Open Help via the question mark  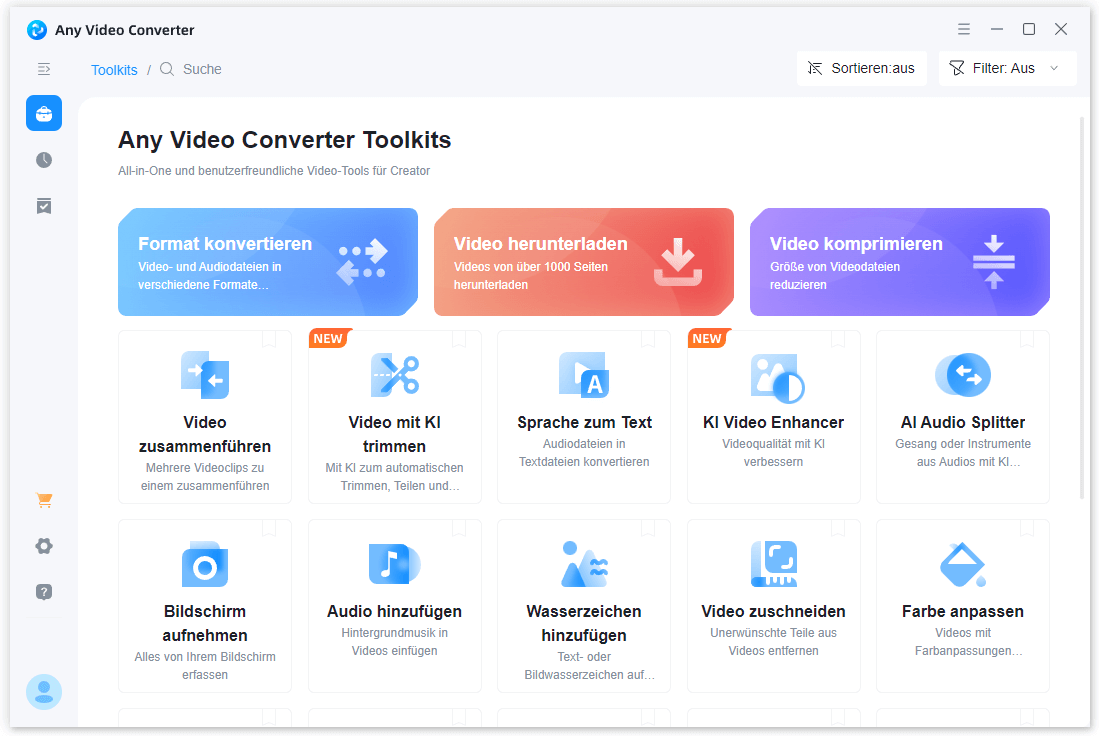[43, 591]
